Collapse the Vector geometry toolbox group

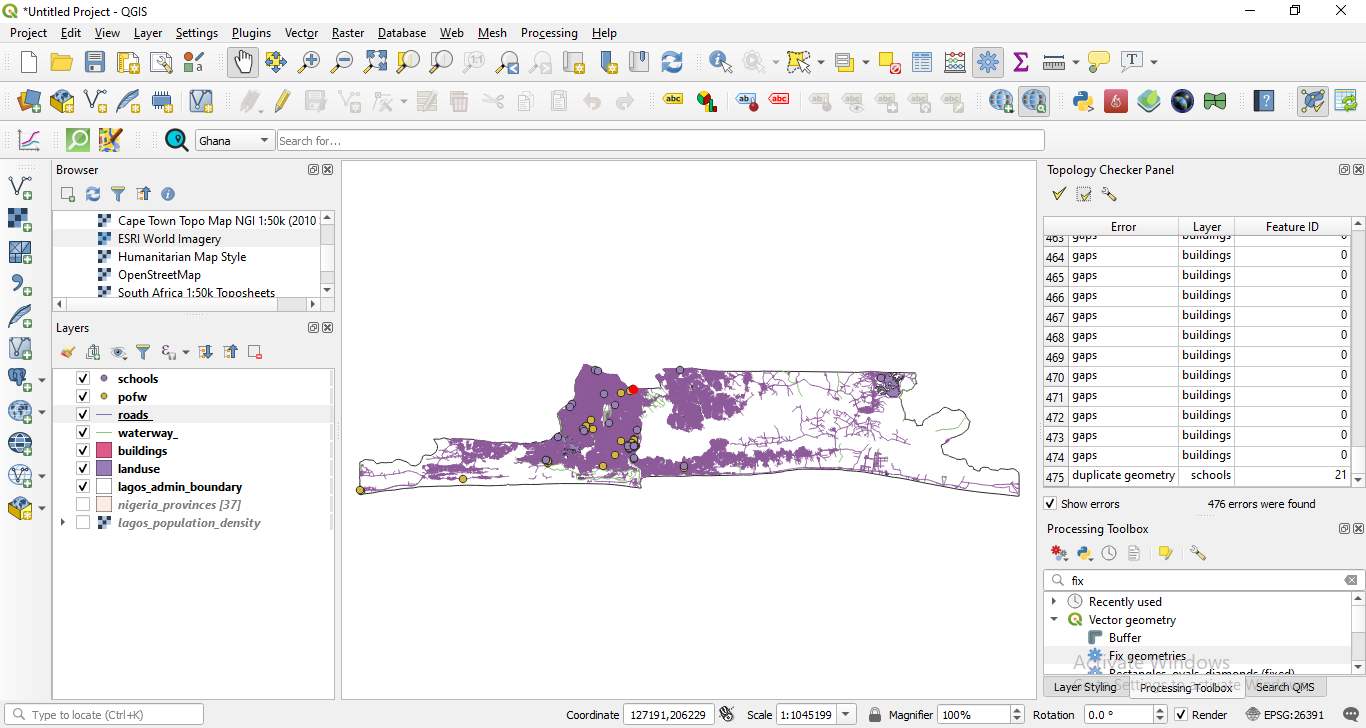(x=1054, y=620)
